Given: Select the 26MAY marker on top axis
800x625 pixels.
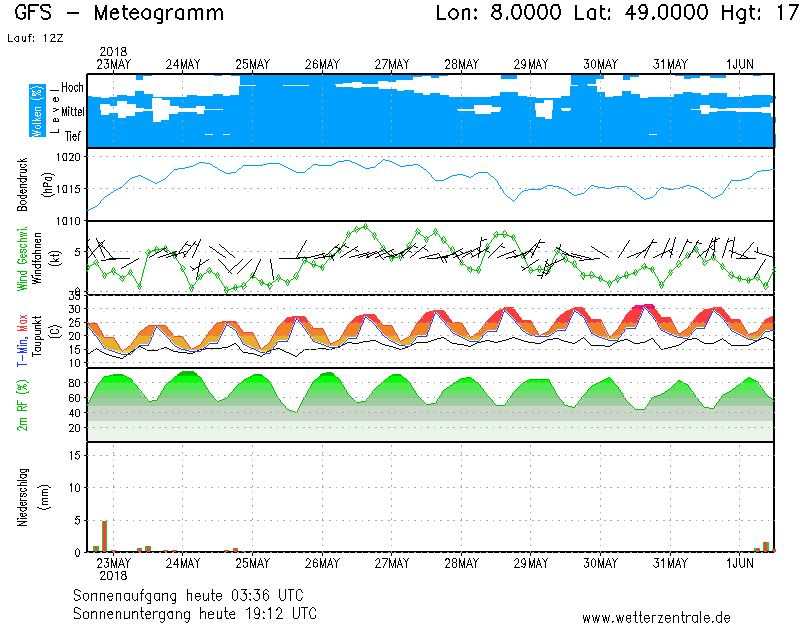Looking at the screenshot, I should [x=323, y=64].
